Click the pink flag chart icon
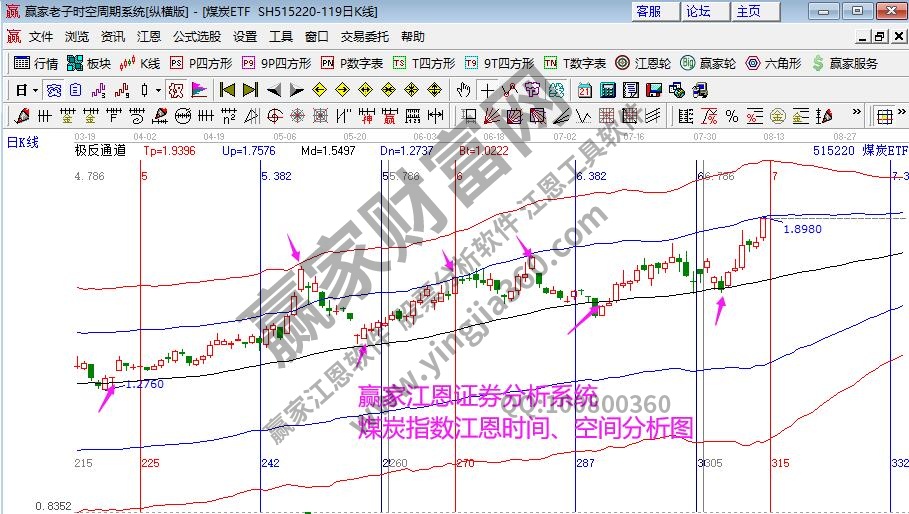 pos(199,90)
